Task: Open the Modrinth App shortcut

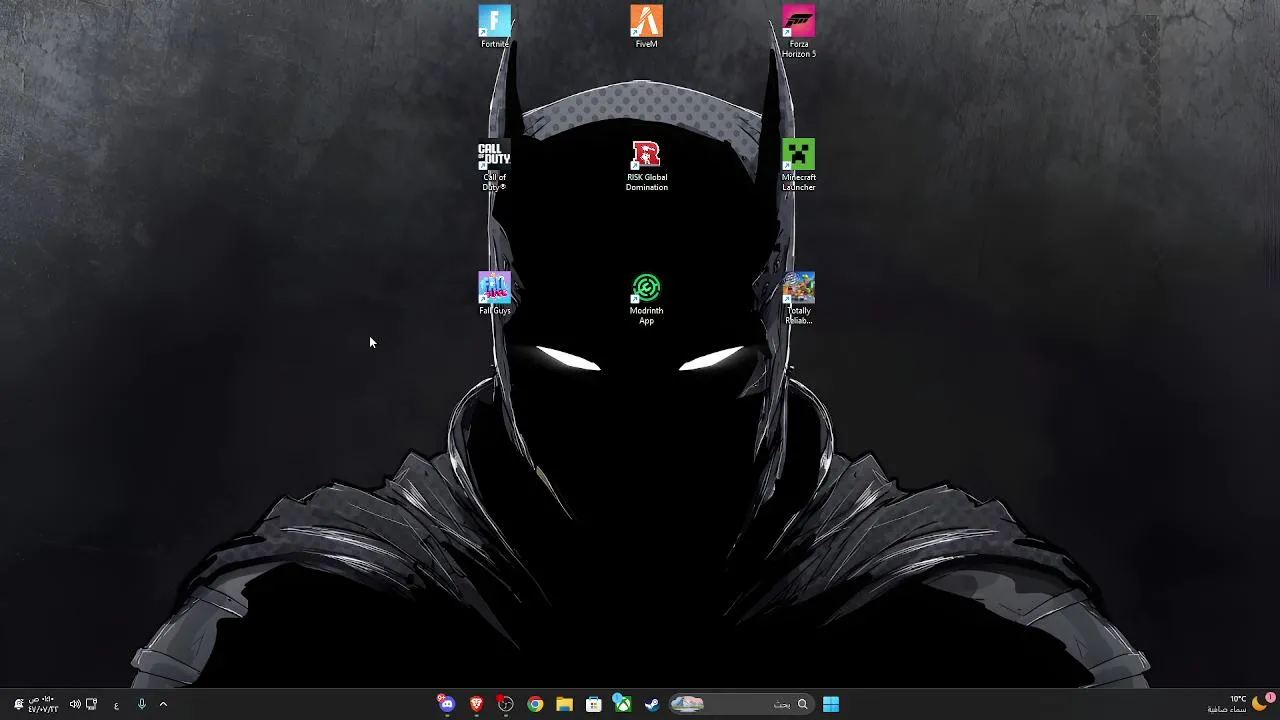Action: (x=646, y=299)
